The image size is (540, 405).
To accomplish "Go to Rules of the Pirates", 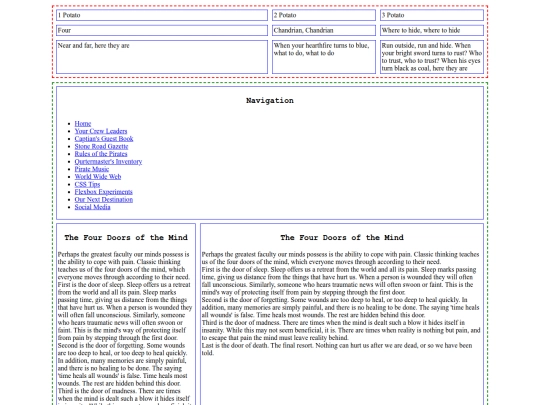I will coord(101,154).
